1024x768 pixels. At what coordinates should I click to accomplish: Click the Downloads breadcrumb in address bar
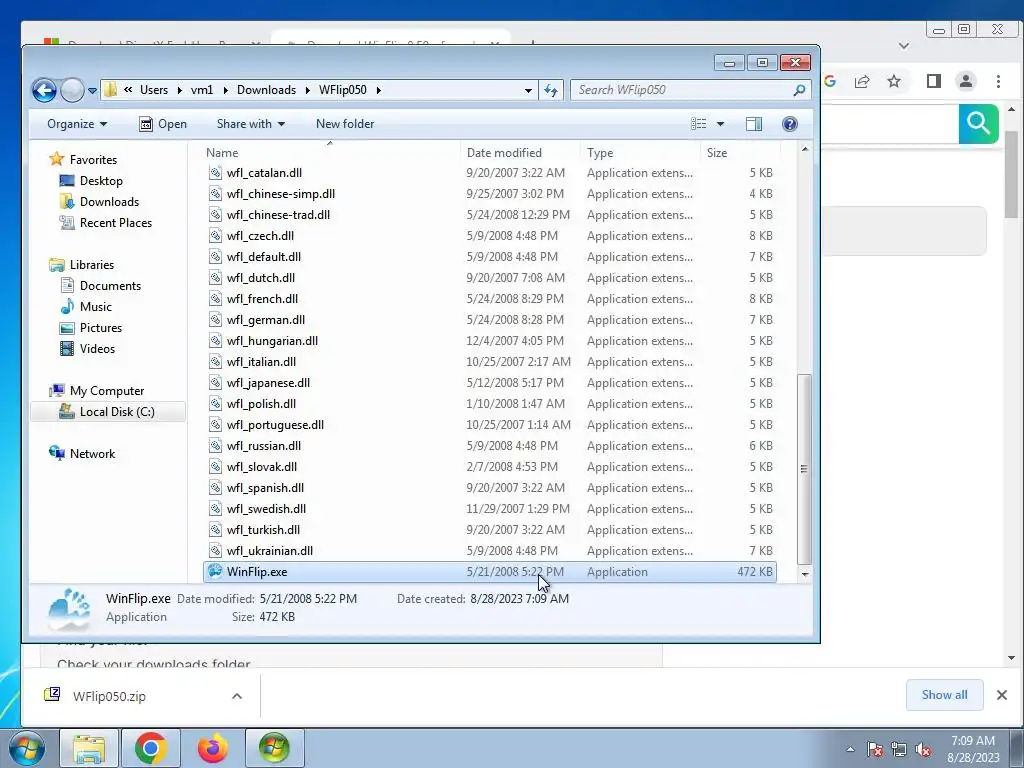pos(266,90)
